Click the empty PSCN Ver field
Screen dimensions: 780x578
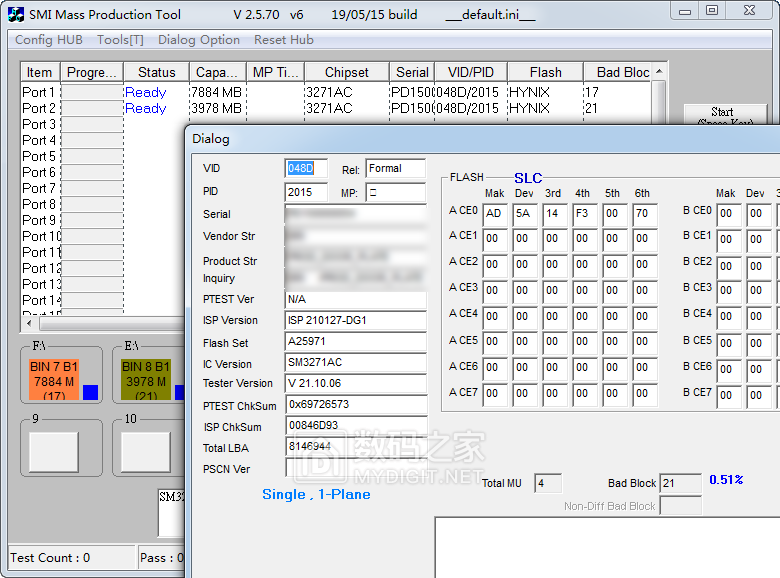pos(356,468)
